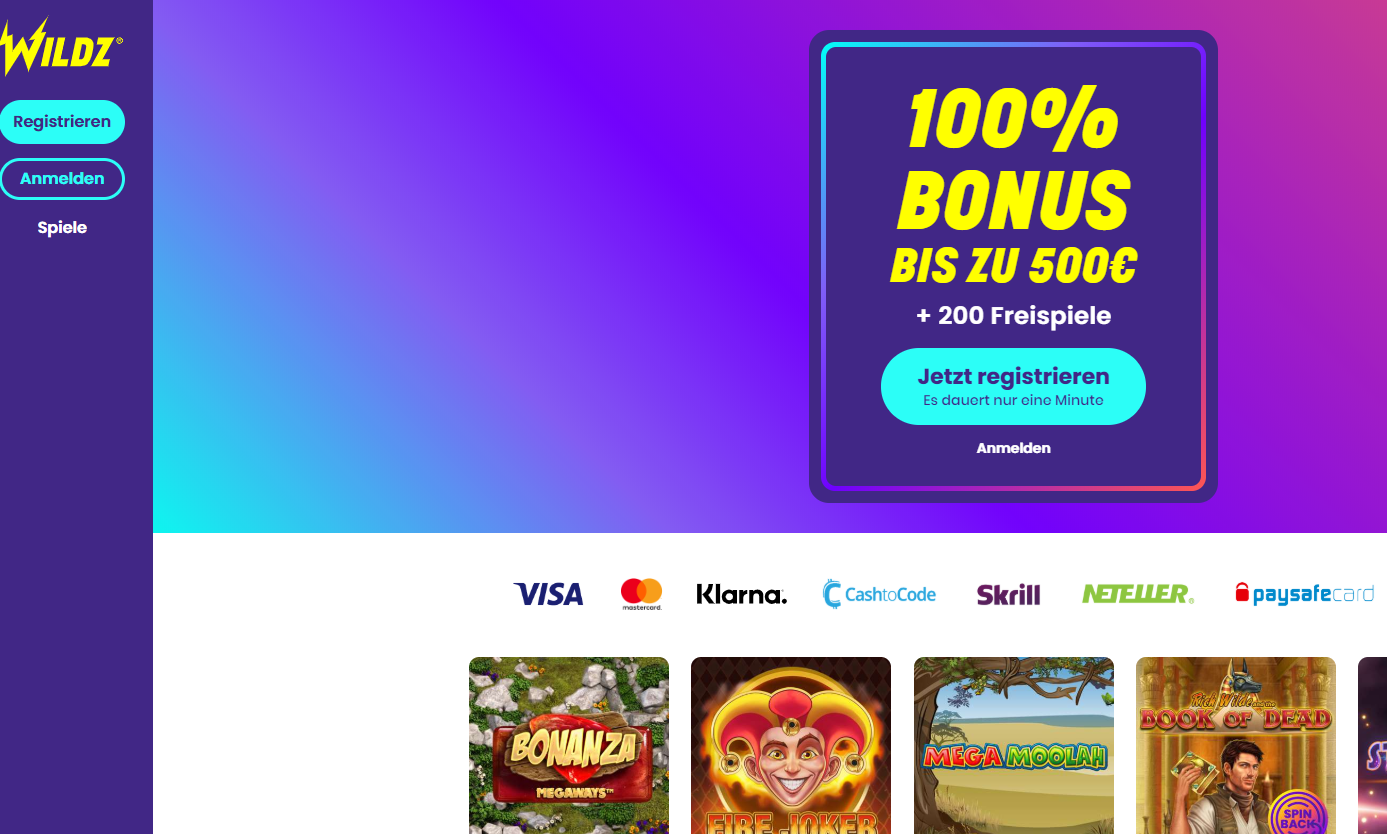Click the Spin Back badge on Book of Dead
The image size is (1387, 834).
(x=1297, y=811)
